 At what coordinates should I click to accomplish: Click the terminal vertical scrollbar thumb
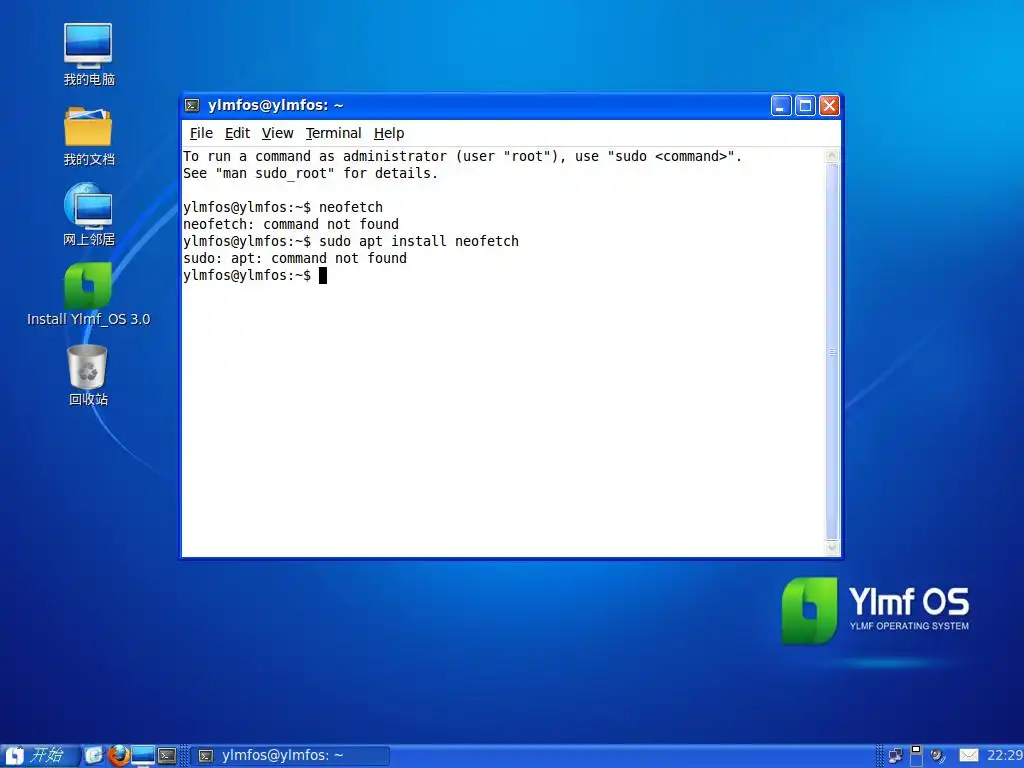(832, 352)
